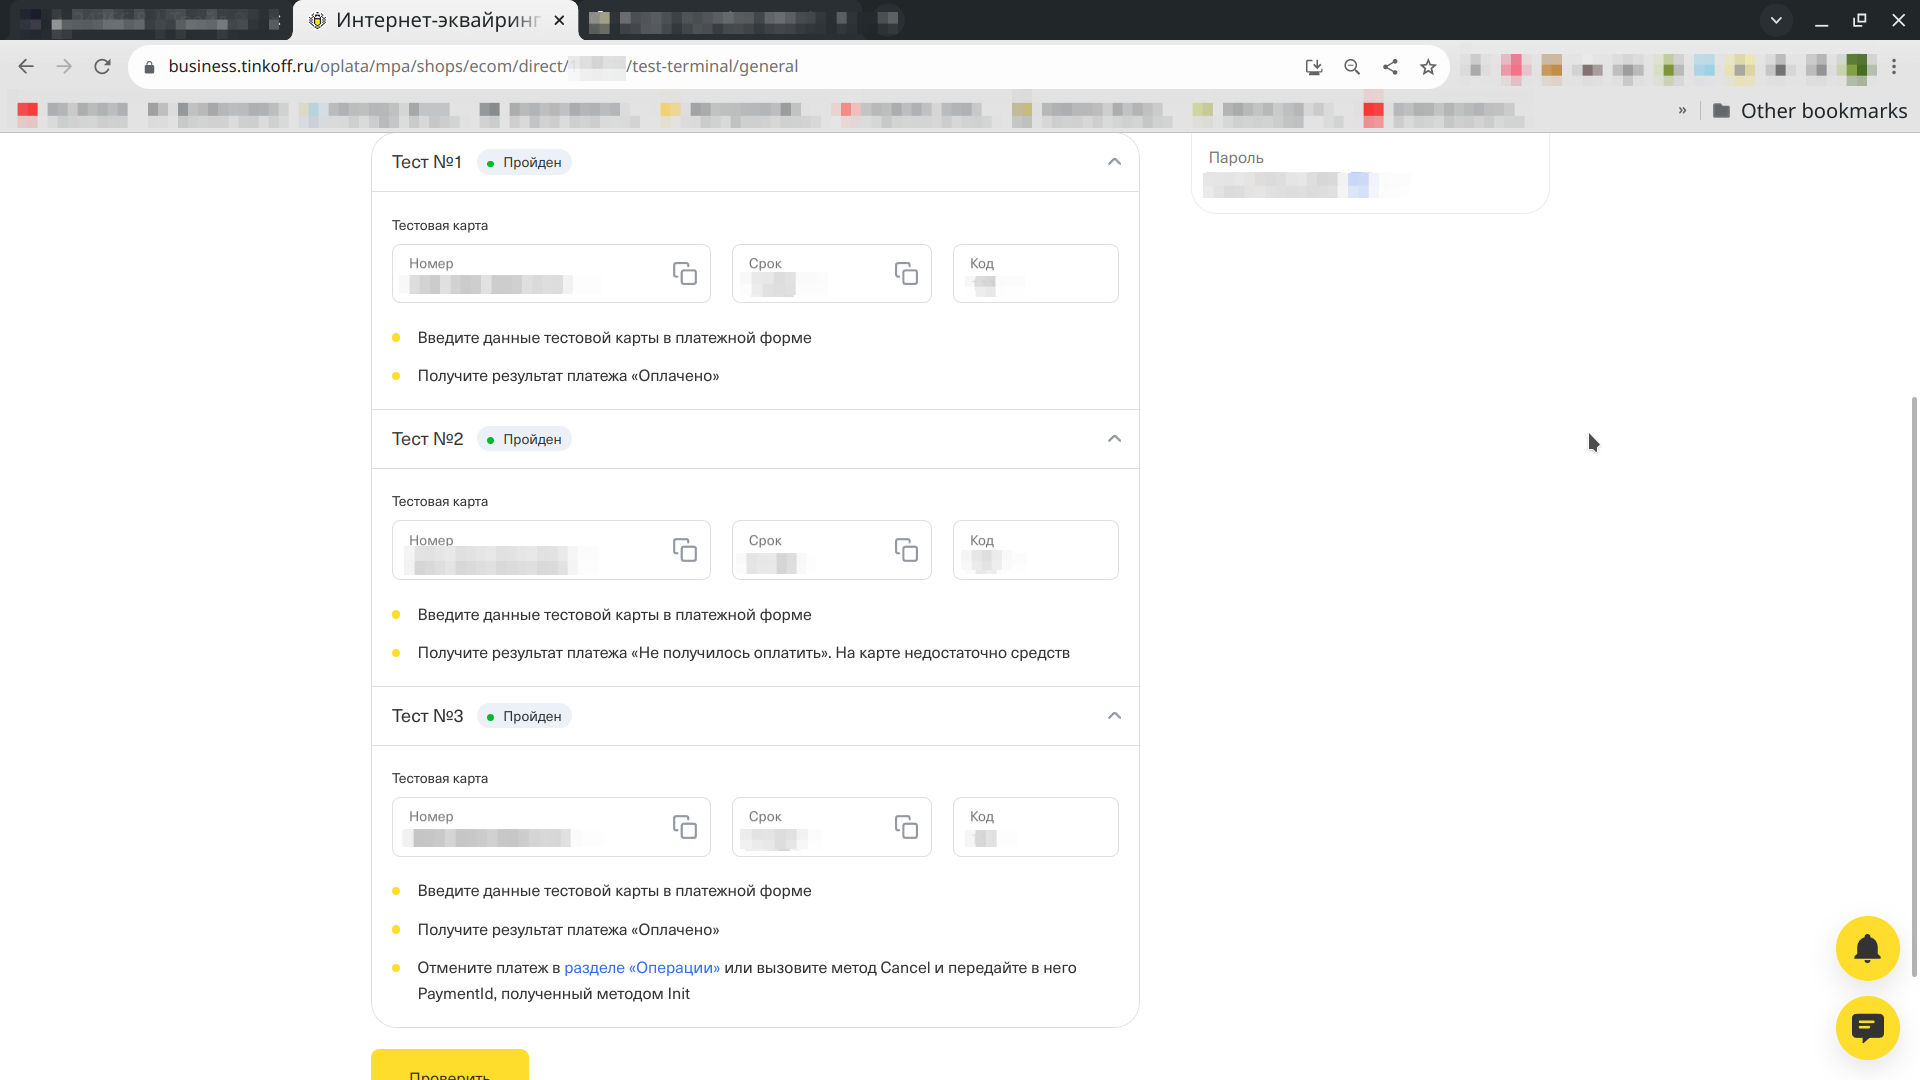
Task: Open the support chat bubble button
Action: coord(1867,1028)
